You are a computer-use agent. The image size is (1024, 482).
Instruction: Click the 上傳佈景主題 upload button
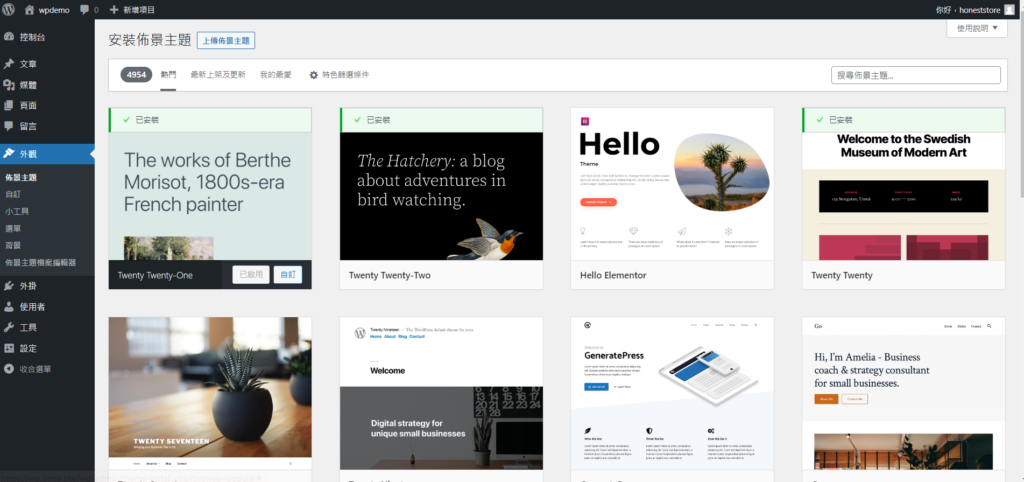(x=226, y=40)
